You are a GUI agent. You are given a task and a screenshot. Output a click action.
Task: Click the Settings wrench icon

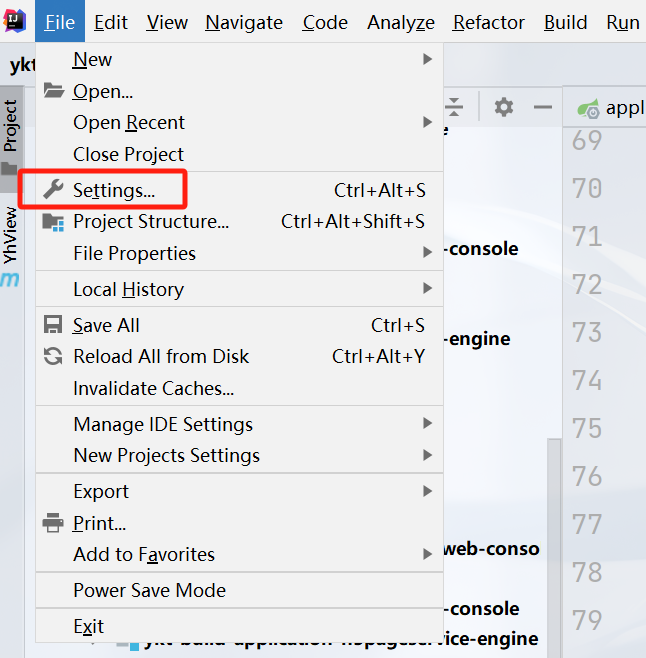54,190
